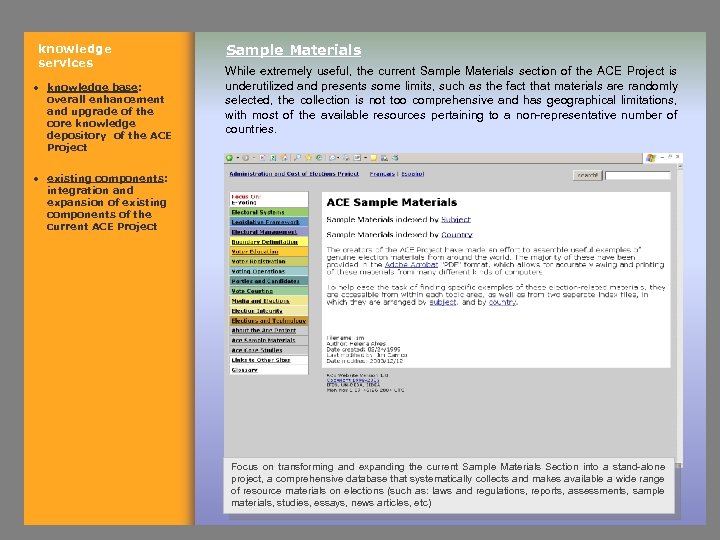Open Favorites using the star icon

309,158
